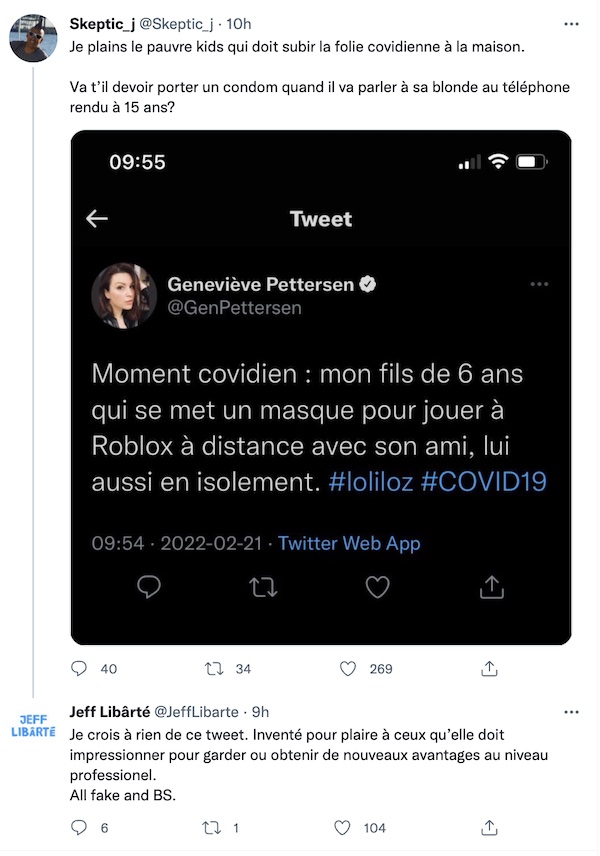Reply to Skeptic_j's tweet

point(79,669)
